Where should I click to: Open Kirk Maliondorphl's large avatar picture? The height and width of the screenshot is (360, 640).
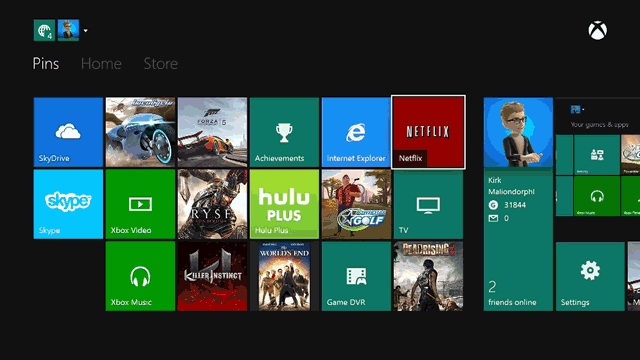click(518, 132)
